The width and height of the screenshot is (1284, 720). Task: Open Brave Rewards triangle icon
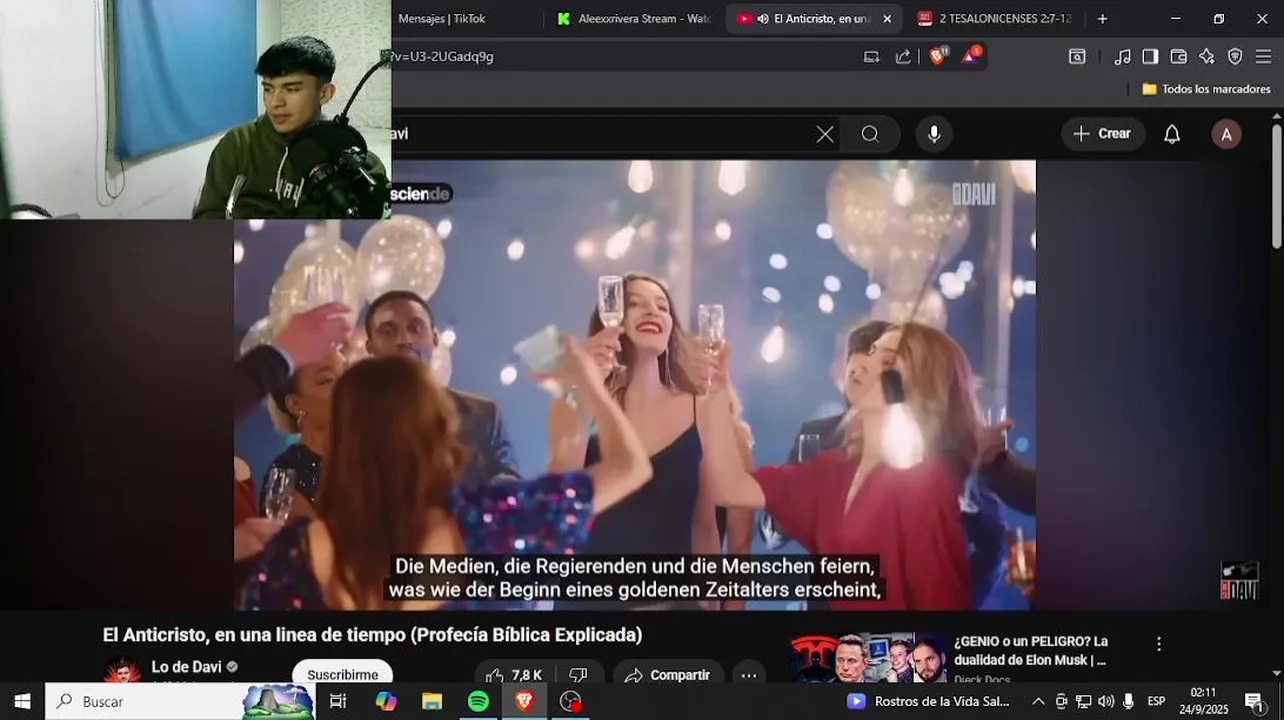[970, 56]
